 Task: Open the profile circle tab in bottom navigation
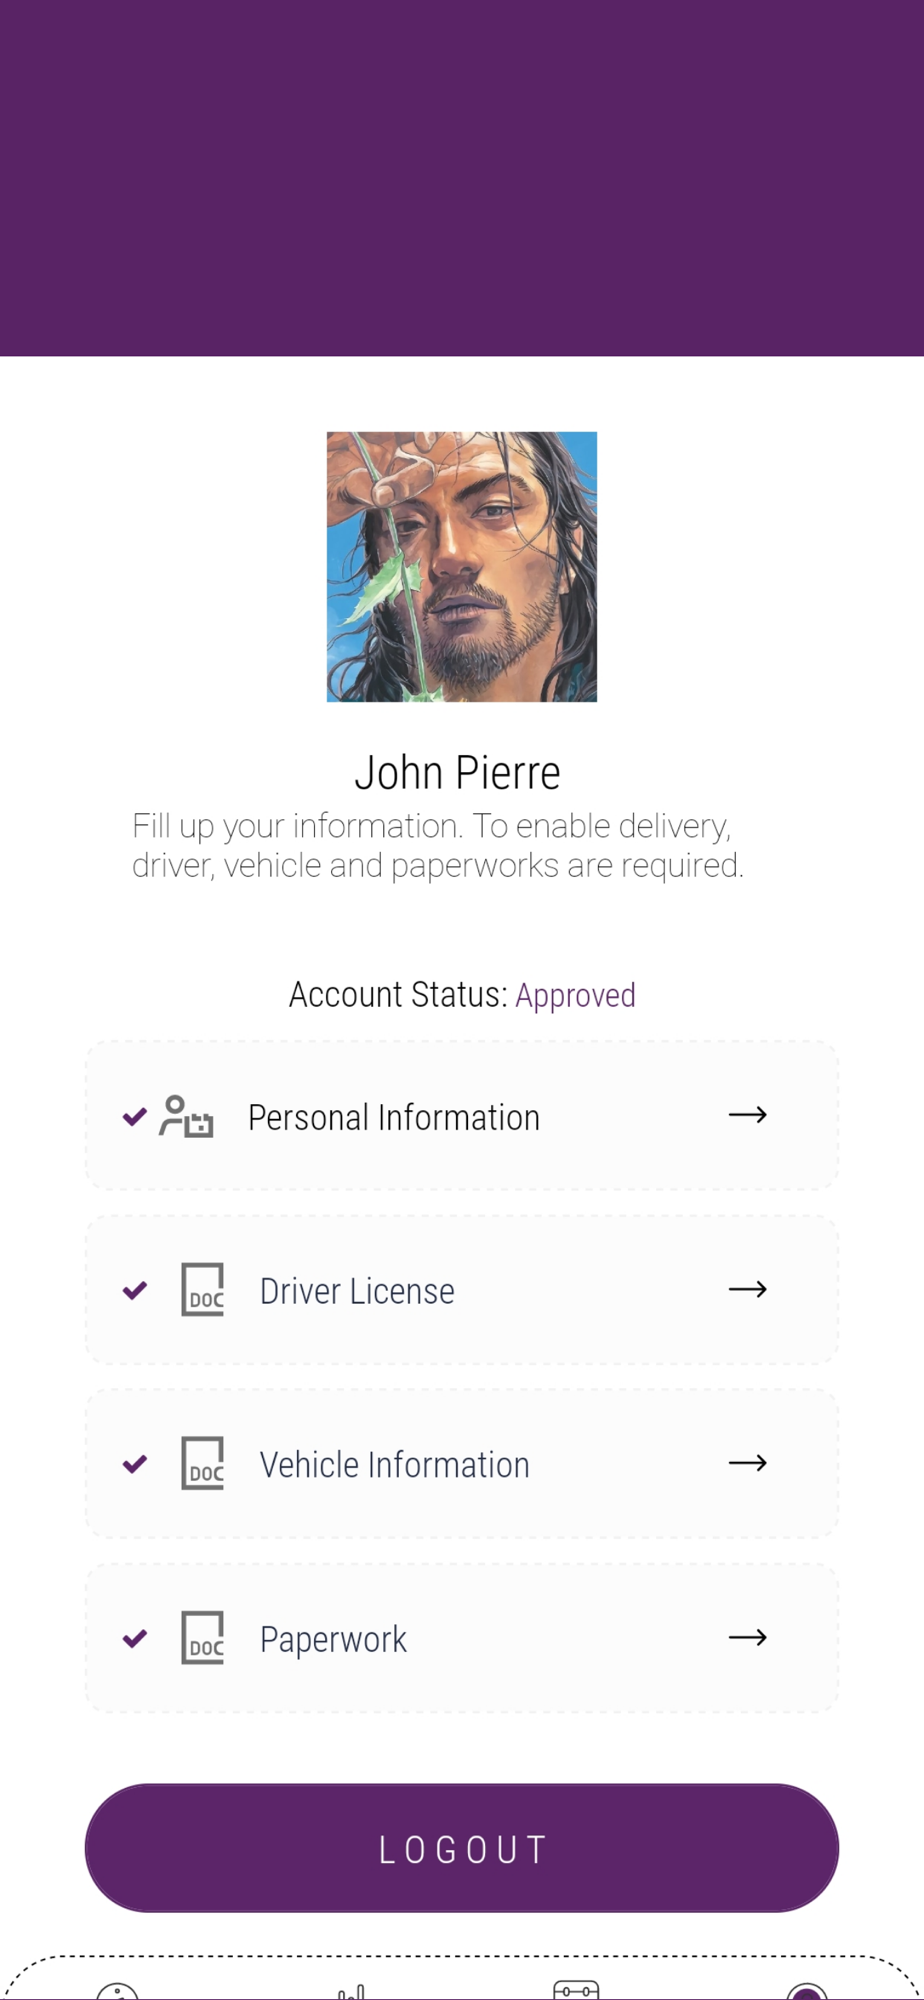pyautogui.click(x=806, y=1991)
